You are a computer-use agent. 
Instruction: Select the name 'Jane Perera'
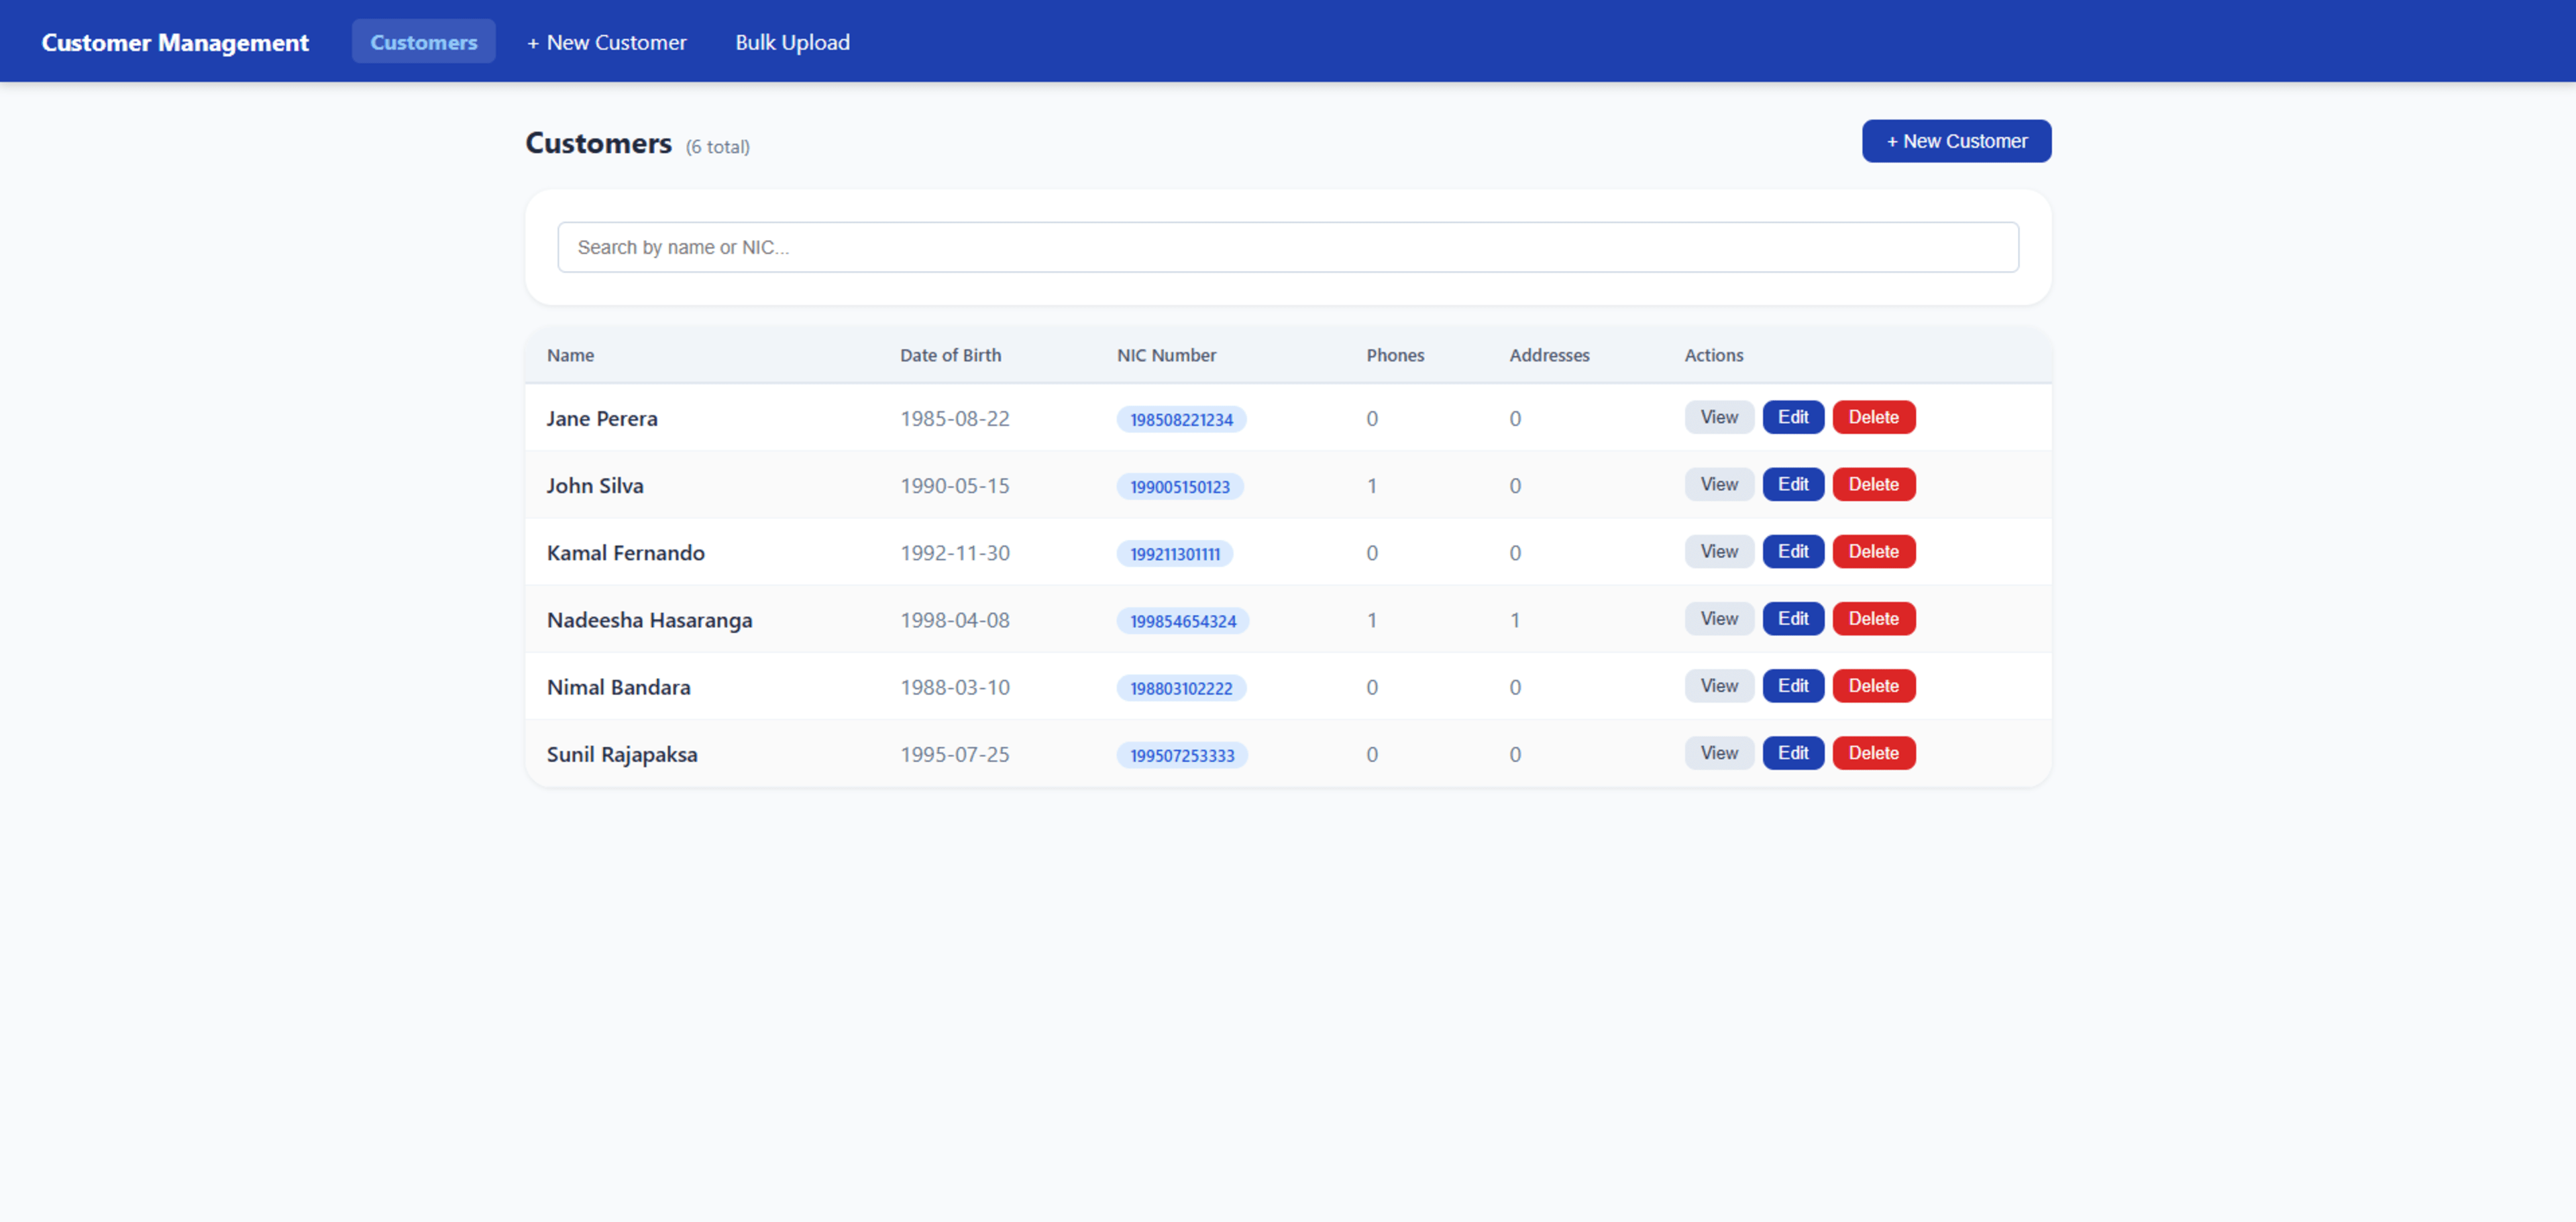coord(602,418)
